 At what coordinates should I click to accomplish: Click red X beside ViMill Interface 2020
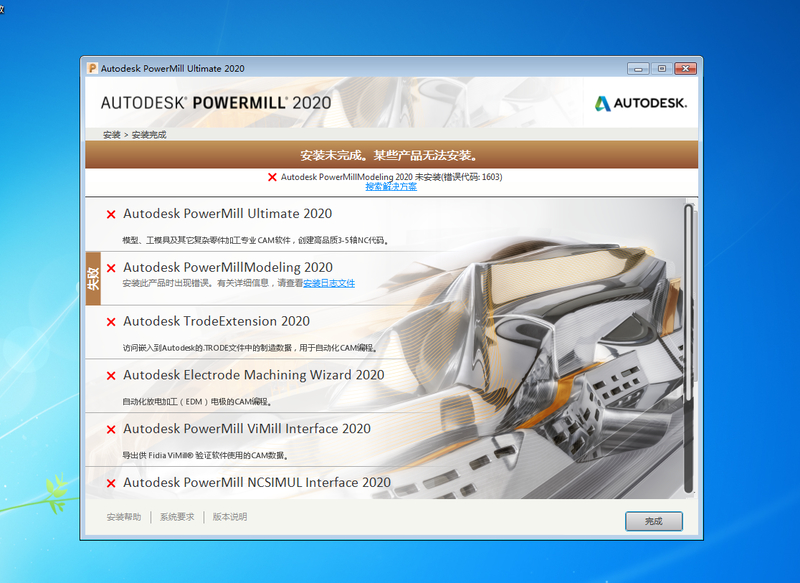click(x=111, y=429)
